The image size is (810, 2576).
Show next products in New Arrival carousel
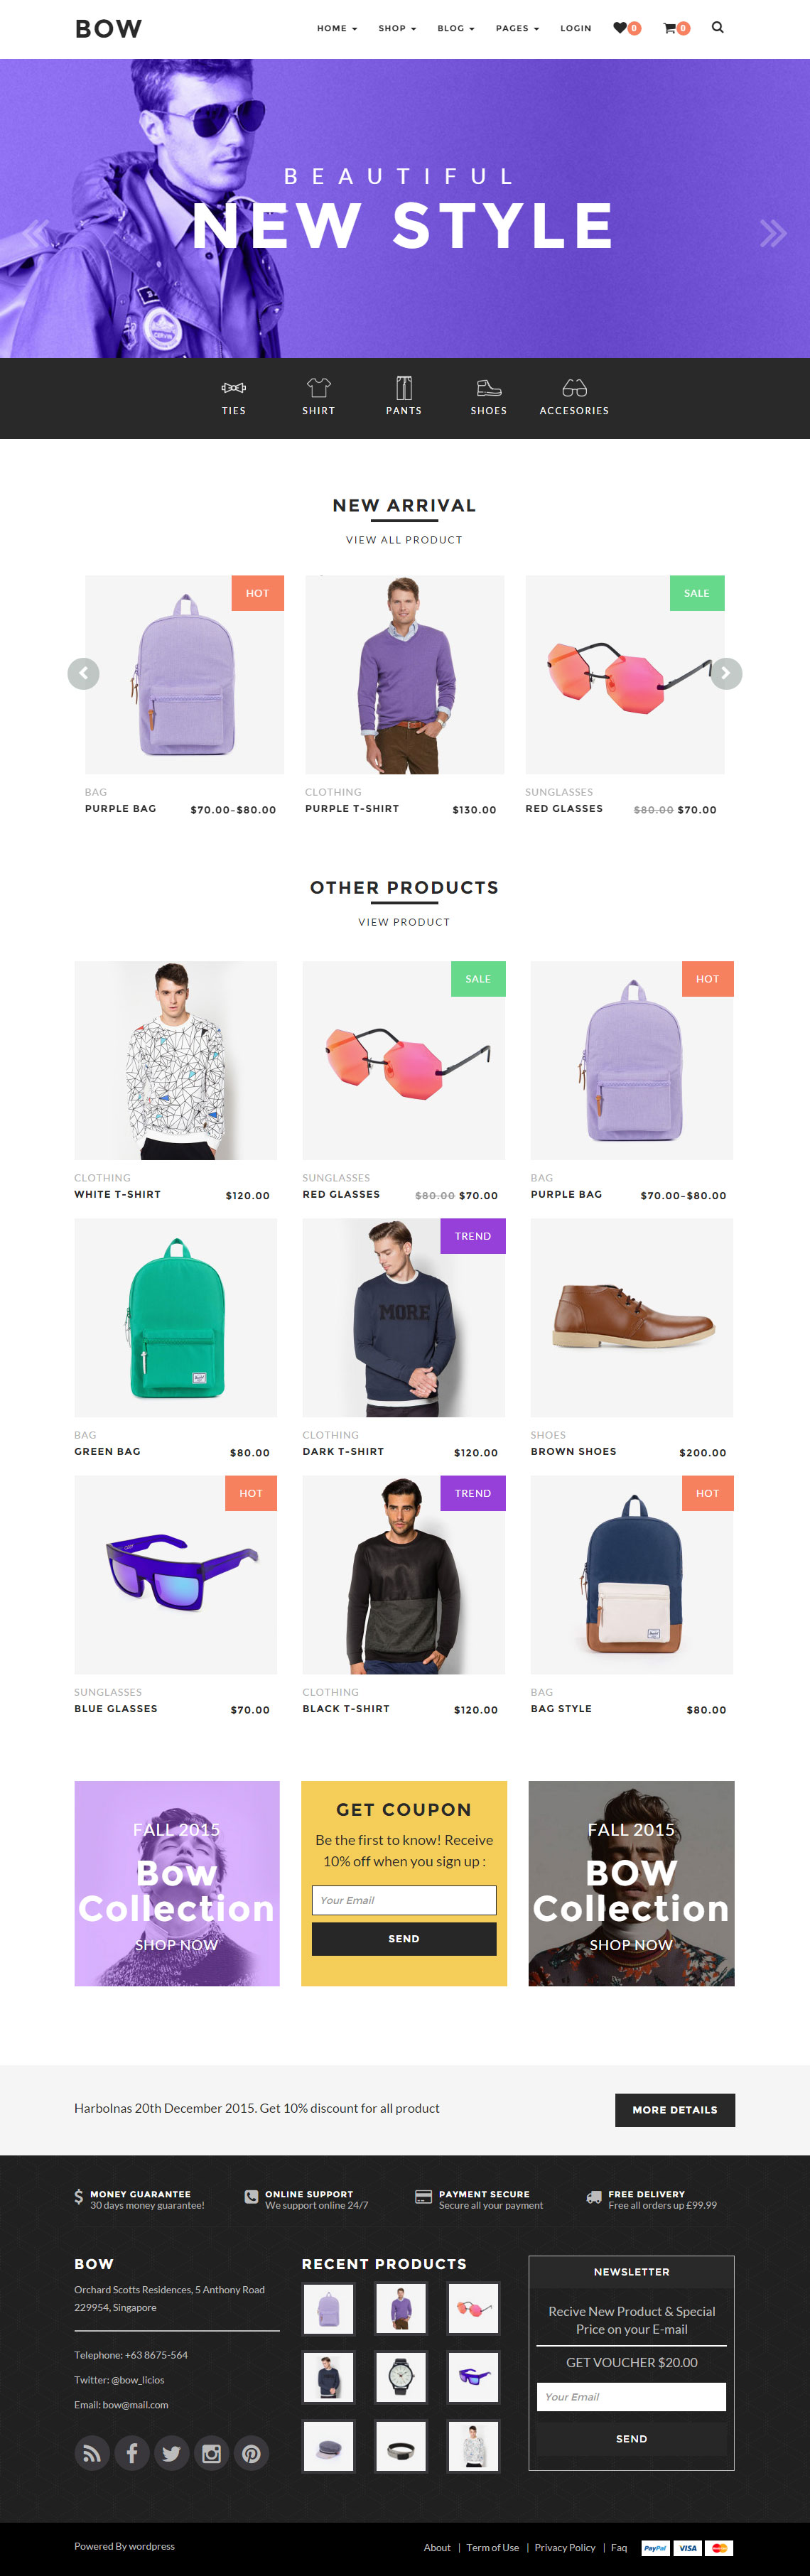(726, 673)
